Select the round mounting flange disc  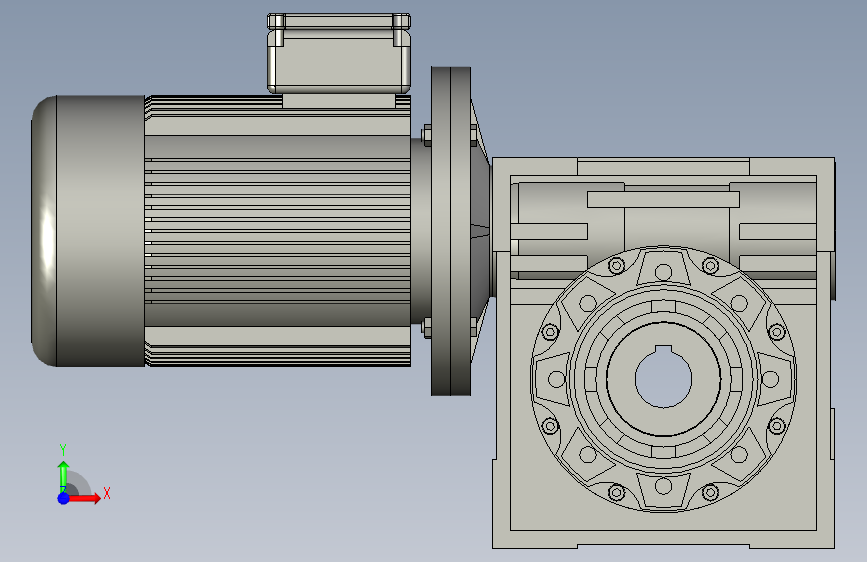(451, 231)
